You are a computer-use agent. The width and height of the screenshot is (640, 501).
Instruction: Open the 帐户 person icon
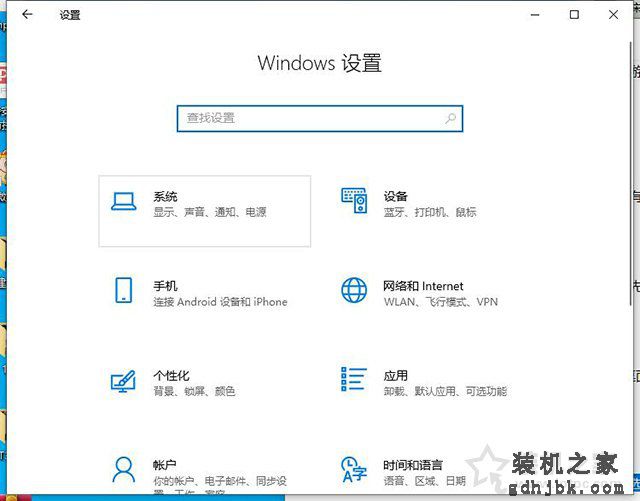coord(124,470)
